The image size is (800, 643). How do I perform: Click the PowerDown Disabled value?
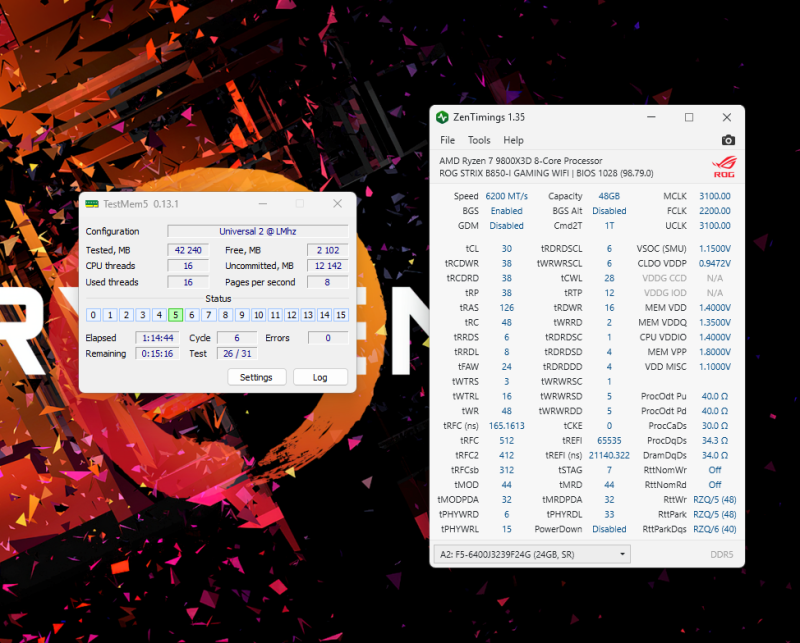[609, 529]
